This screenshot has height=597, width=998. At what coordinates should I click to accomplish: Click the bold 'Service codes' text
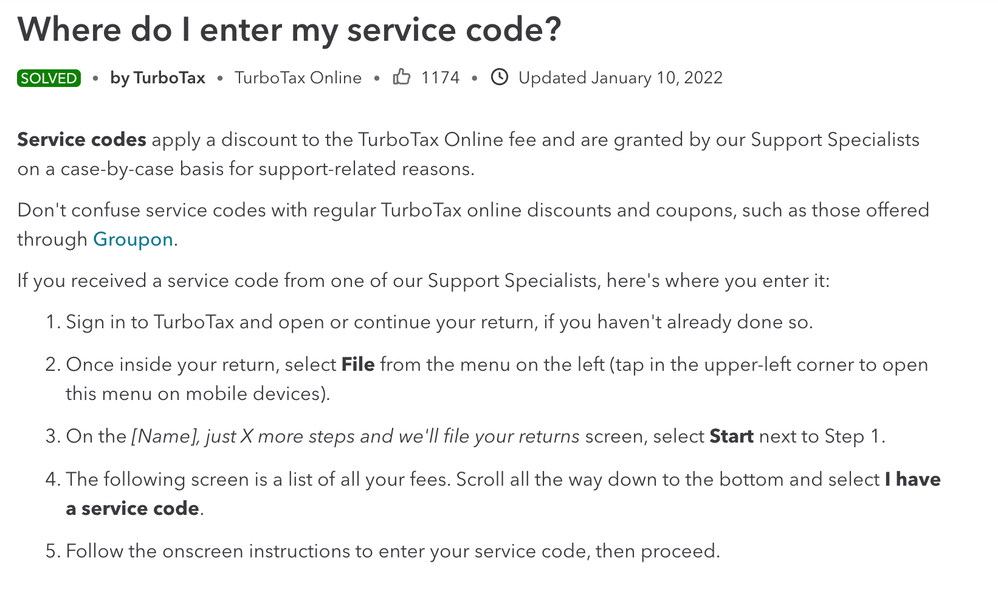pyautogui.click(x=81, y=139)
